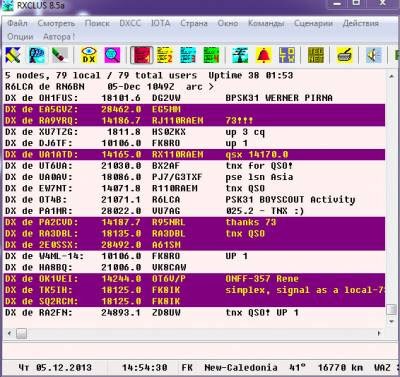Select the green window 4 icon
The image size is (400, 377).
click(x=211, y=55)
